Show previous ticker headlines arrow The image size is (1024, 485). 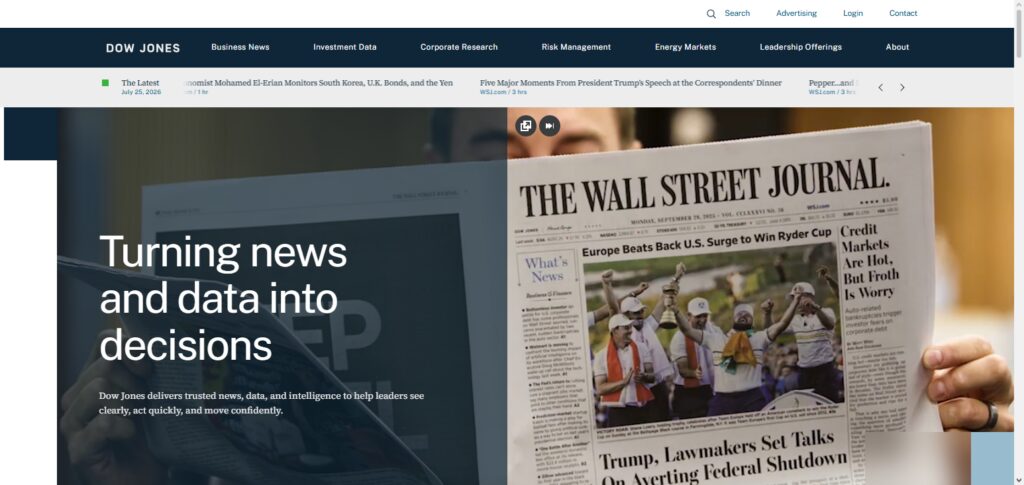click(880, 87)
